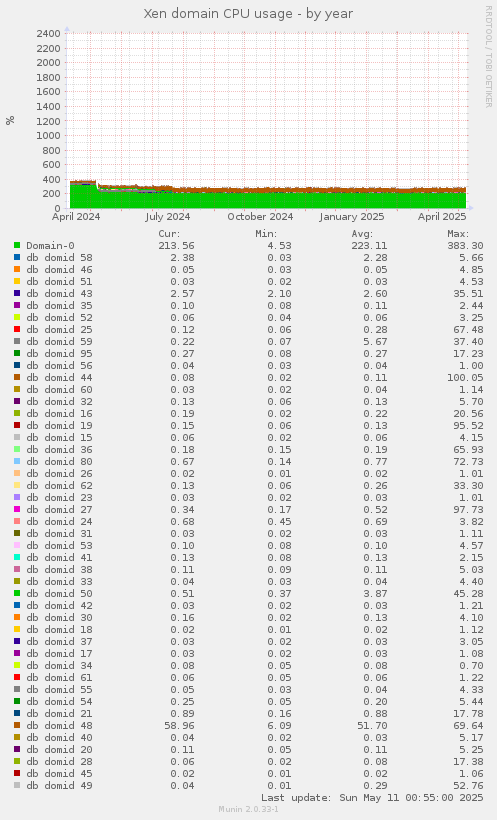This screenshot has height=820, width=497.
Task: Select the legend label "db domid 25"
Action: click(59, 329)
